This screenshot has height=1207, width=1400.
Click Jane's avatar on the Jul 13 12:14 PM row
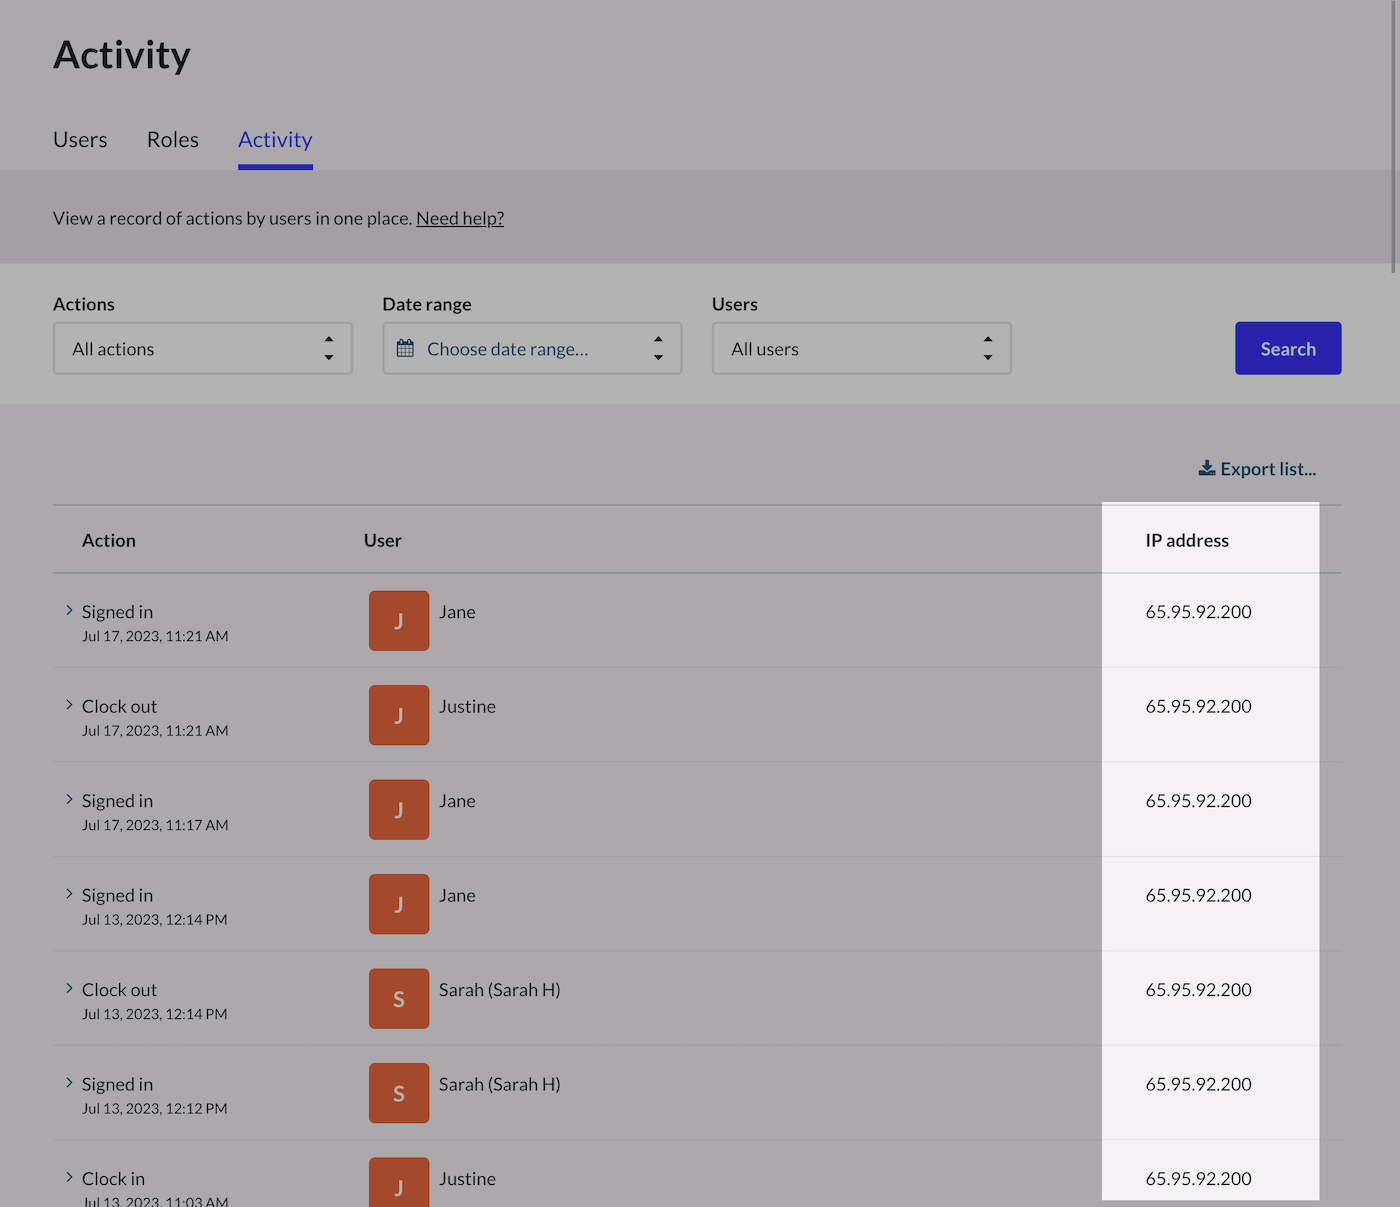[399, 904]
